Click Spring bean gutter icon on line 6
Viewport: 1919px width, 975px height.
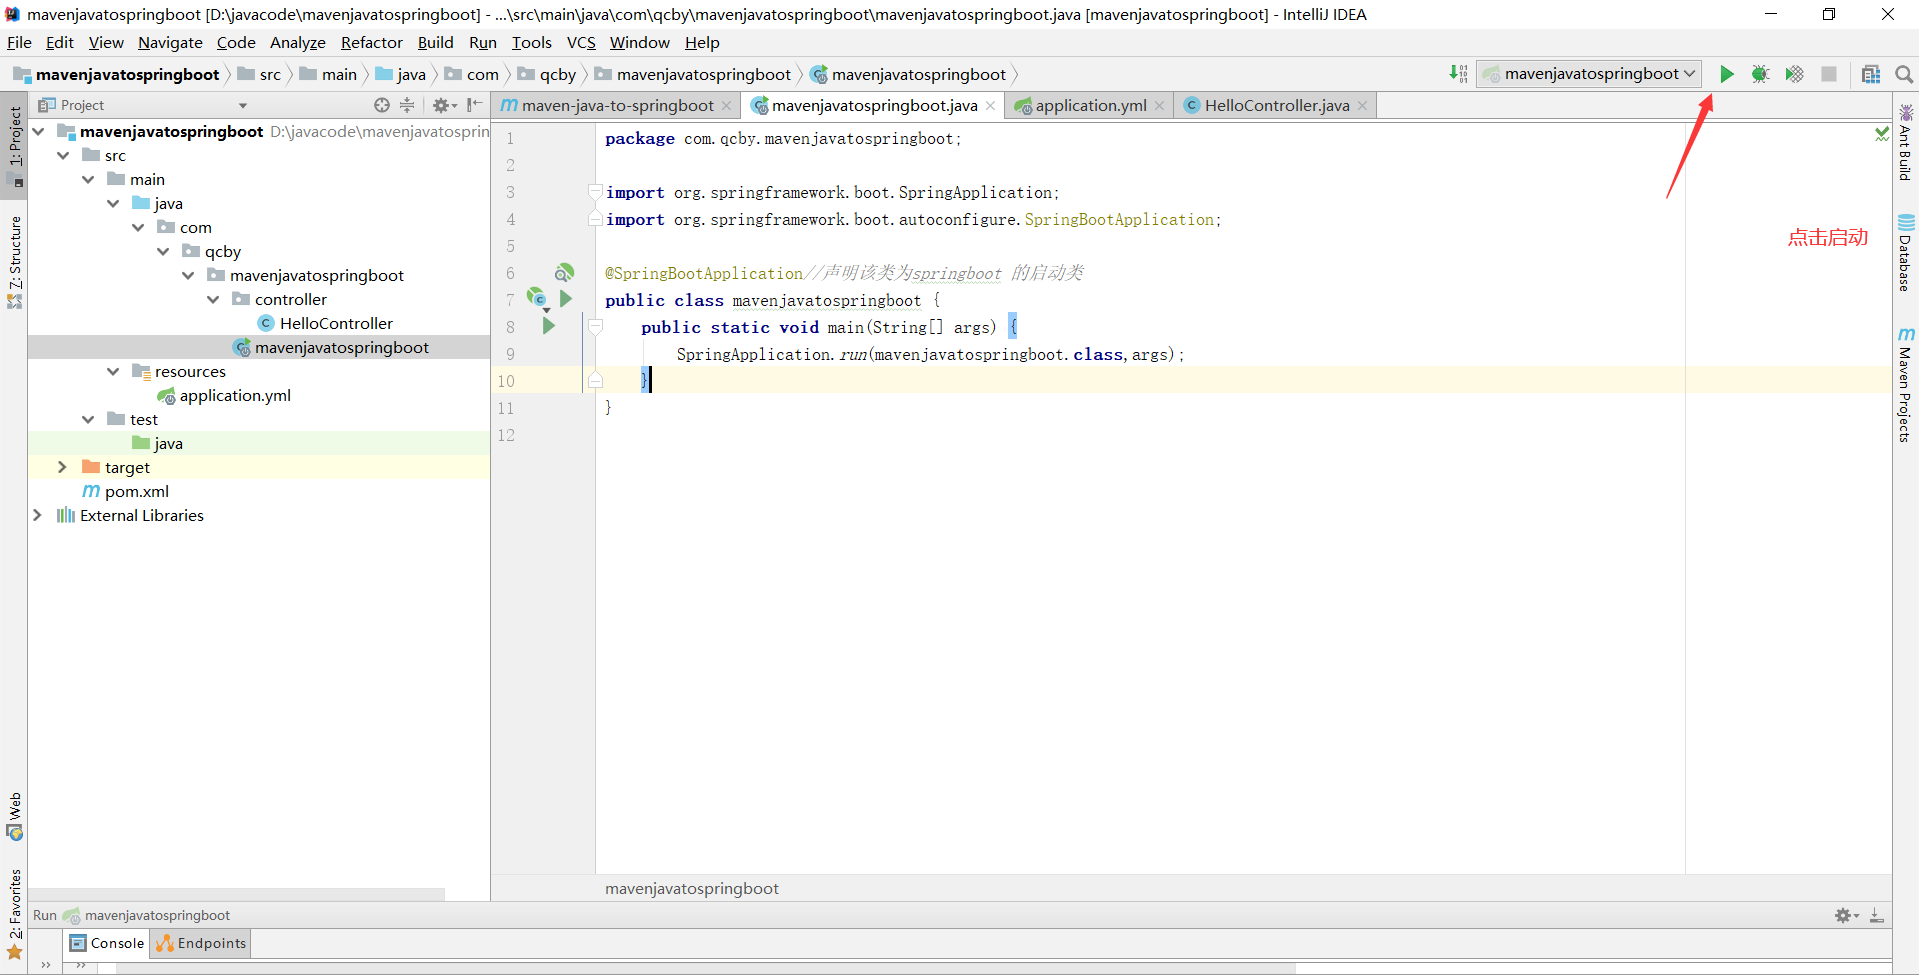coord(564,272)
